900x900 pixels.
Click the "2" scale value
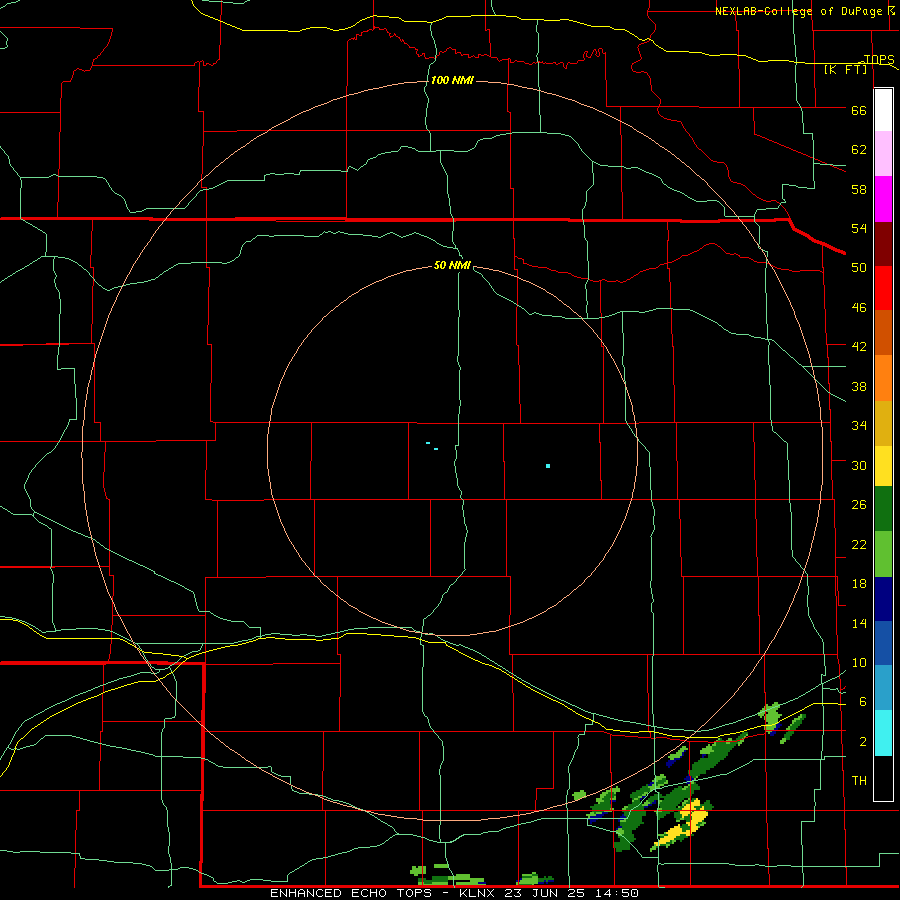(863, 742)
